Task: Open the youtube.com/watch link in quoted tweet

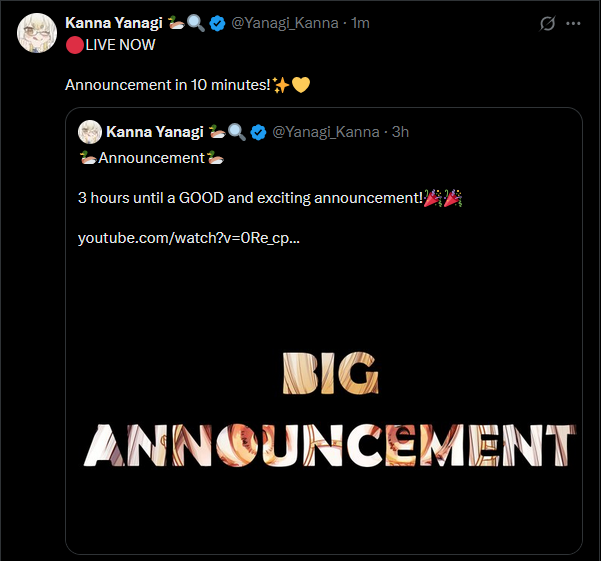Action: [189, 238]
